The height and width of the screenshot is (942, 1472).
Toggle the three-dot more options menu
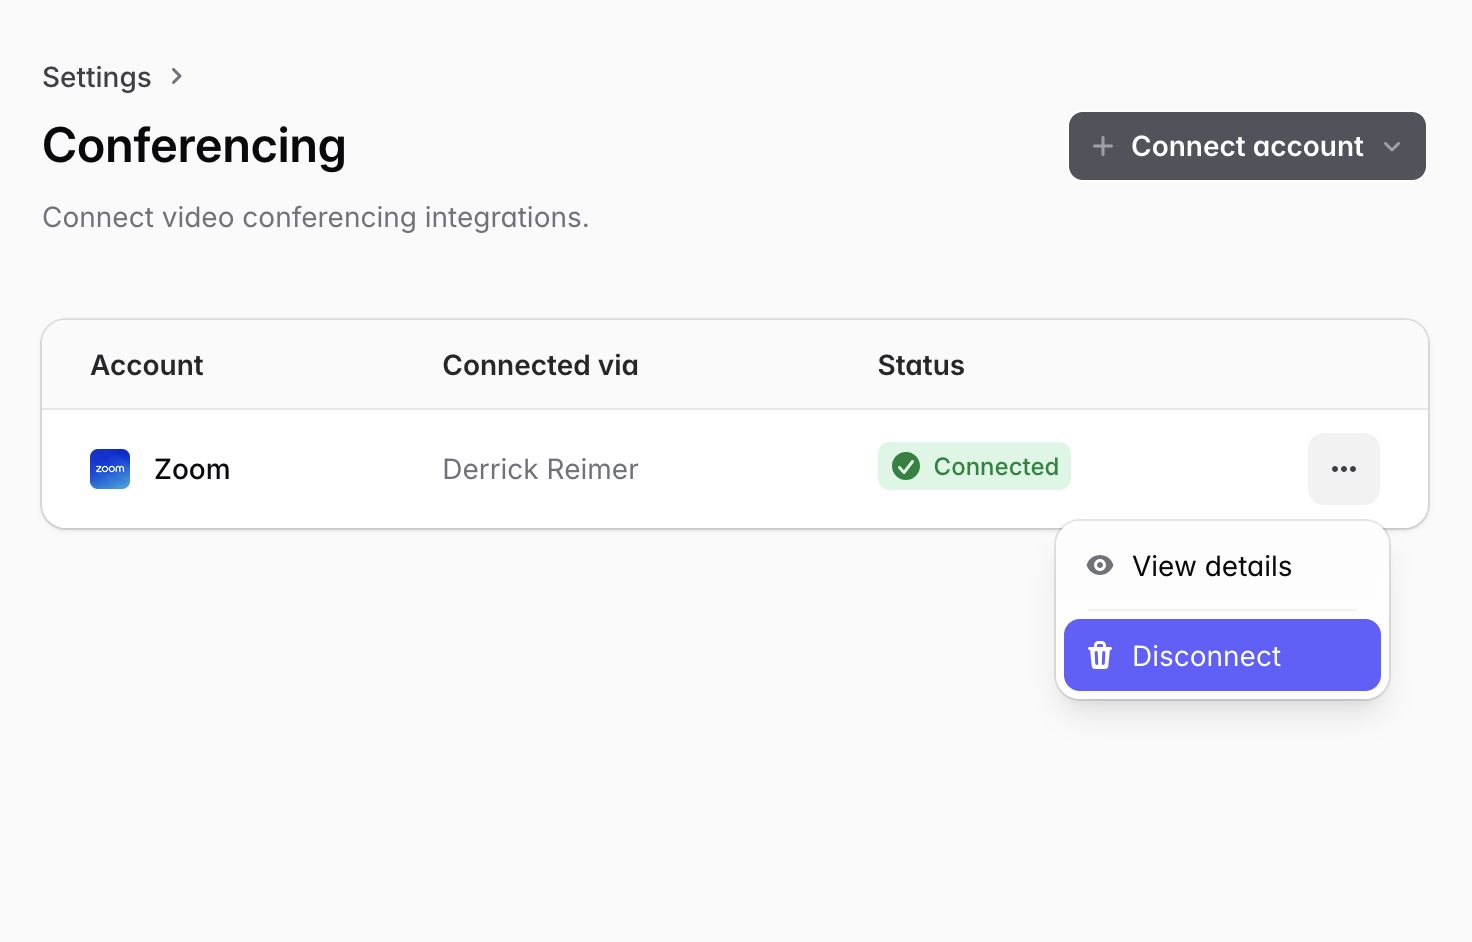[x=1343, y=469]
